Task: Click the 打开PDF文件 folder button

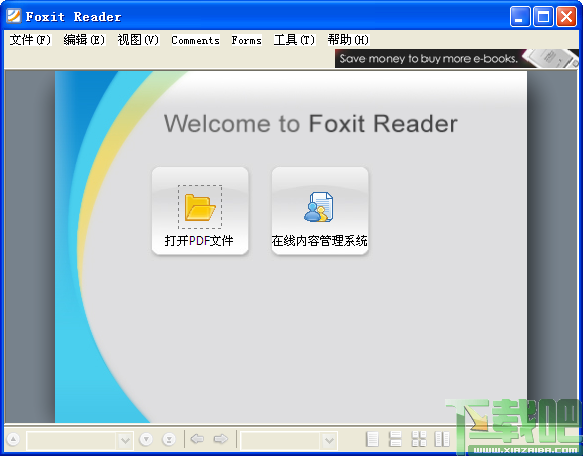Action: pos(200,211)
